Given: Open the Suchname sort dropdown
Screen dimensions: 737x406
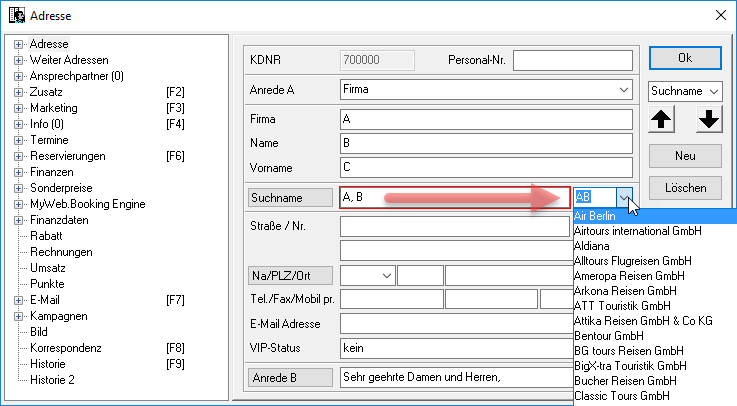Looking at the screenshot, I should click(713, 91).
